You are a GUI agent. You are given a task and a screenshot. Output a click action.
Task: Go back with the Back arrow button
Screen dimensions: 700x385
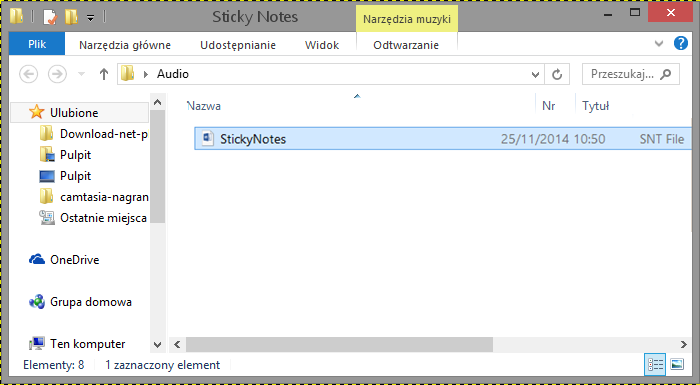tap(29, 74)
